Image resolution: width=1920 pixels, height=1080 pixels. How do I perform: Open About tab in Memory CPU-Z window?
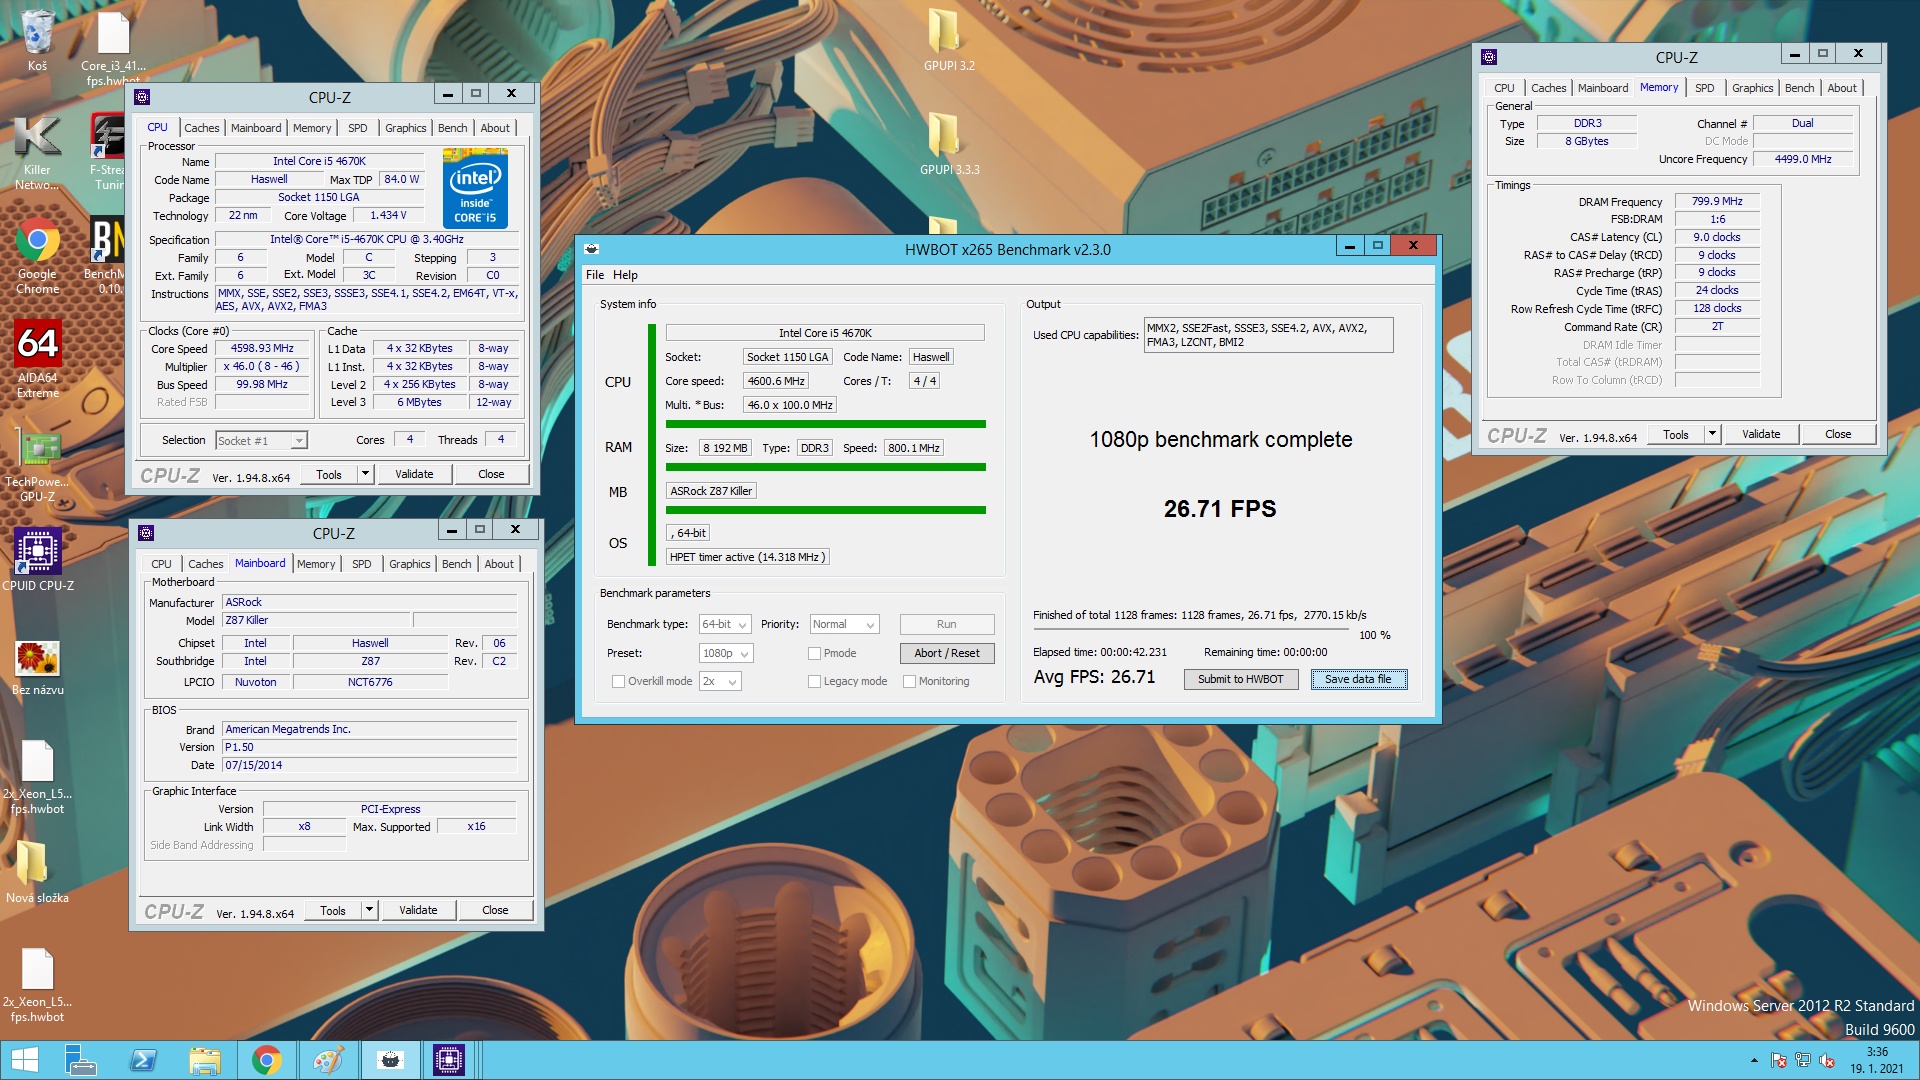(x=1841, y=88)
